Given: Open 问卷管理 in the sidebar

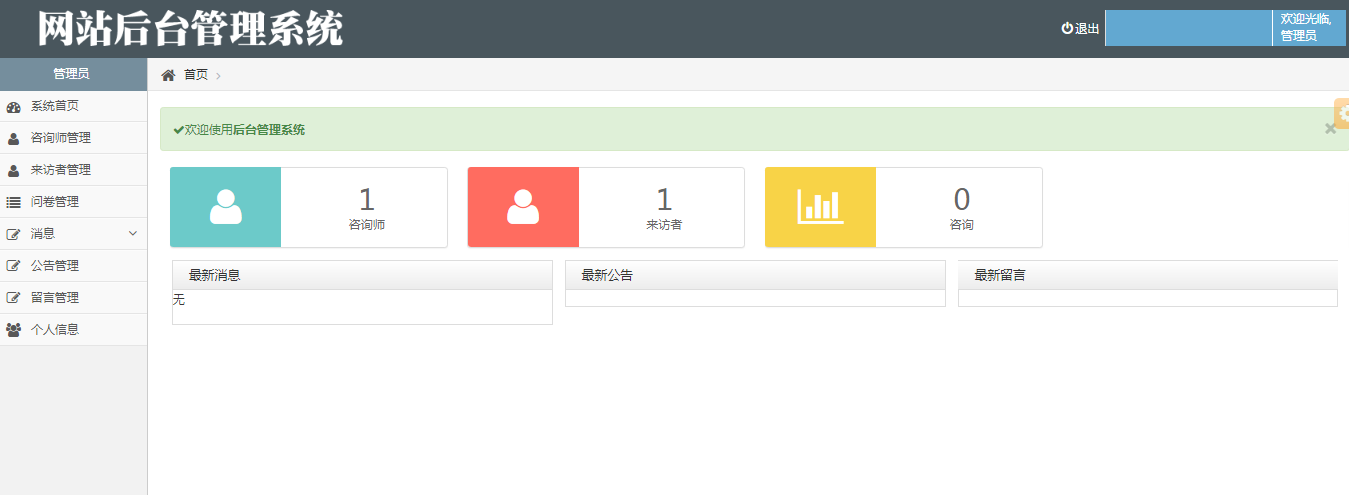Looking at the screenshot, I should click(74, 202).
